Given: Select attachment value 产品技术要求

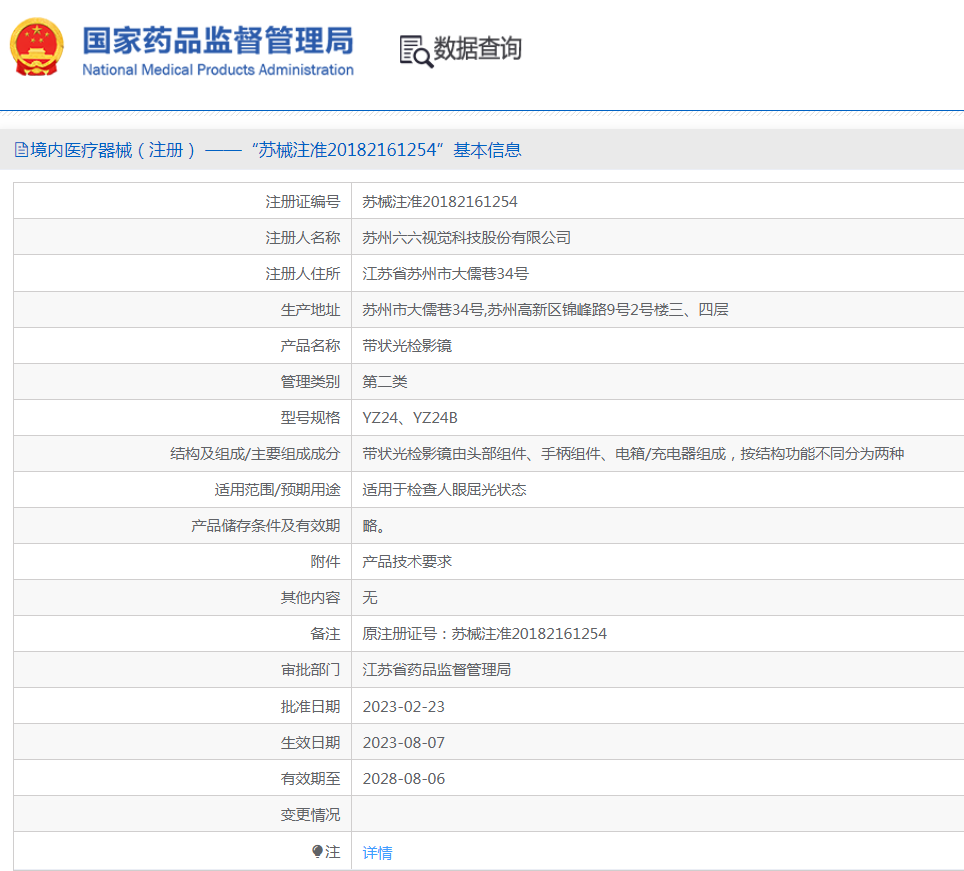Looking at the screenshot, I should [x=407, y=562].
